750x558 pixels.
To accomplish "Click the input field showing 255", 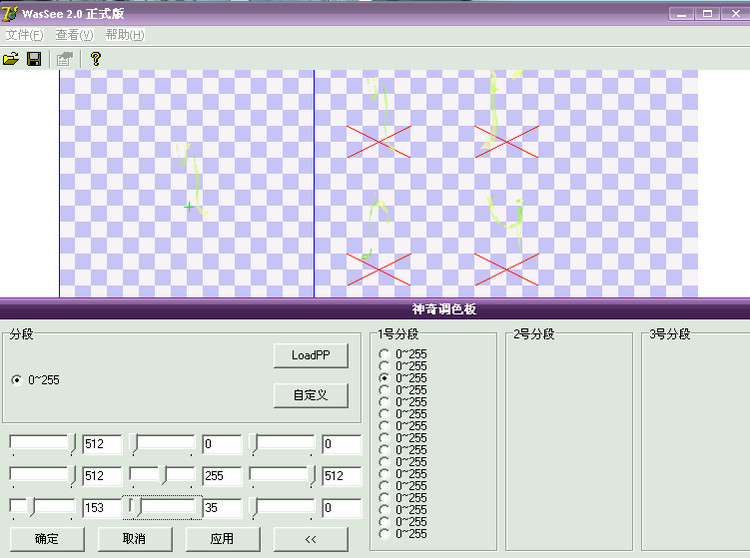I will tap(222, 476).
